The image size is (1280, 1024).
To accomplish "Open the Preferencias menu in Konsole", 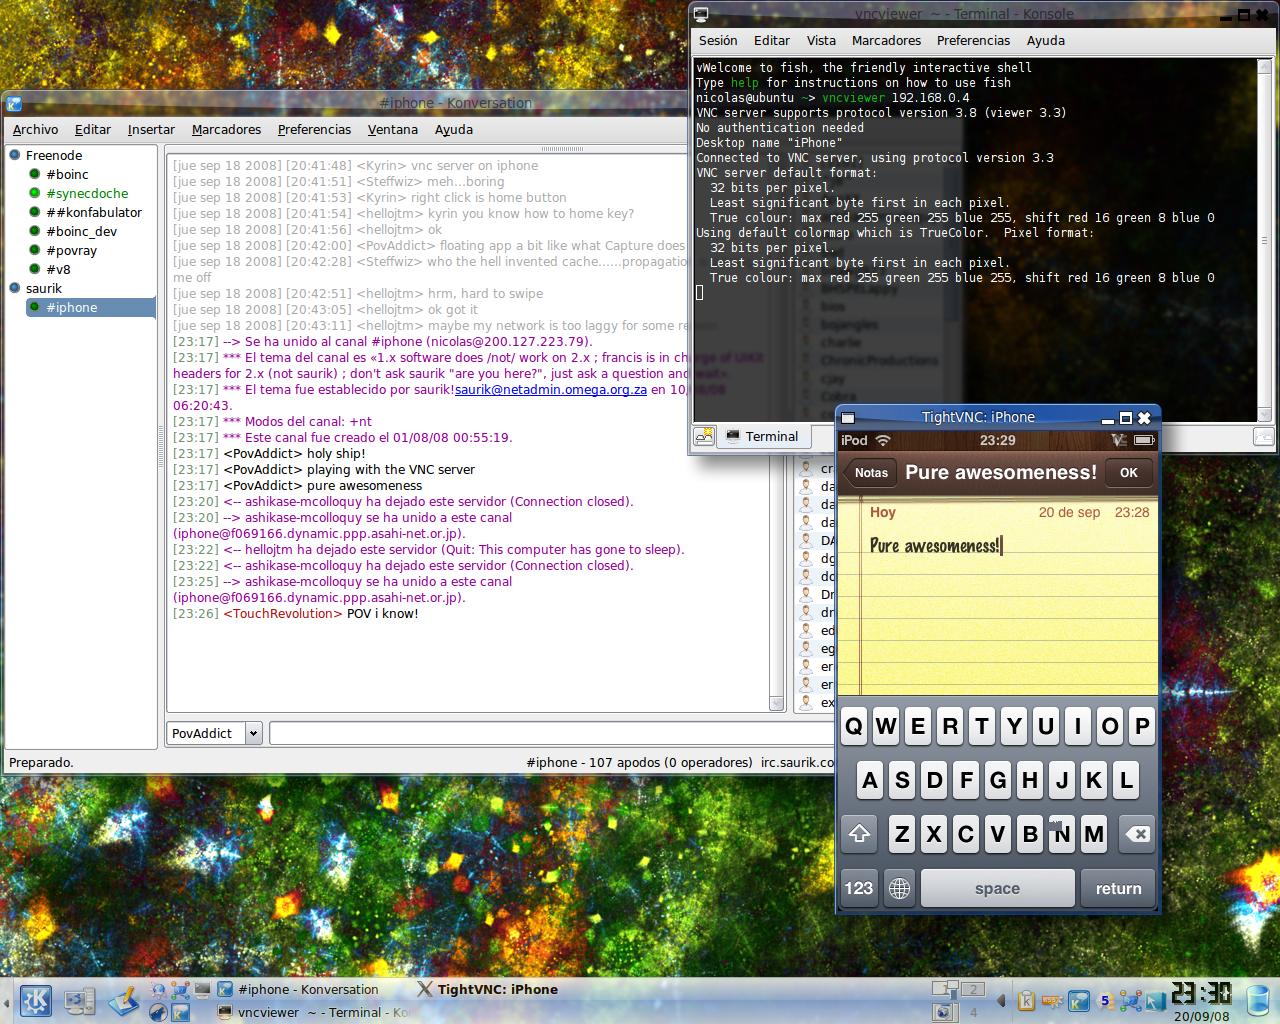I will click(972, 41).
